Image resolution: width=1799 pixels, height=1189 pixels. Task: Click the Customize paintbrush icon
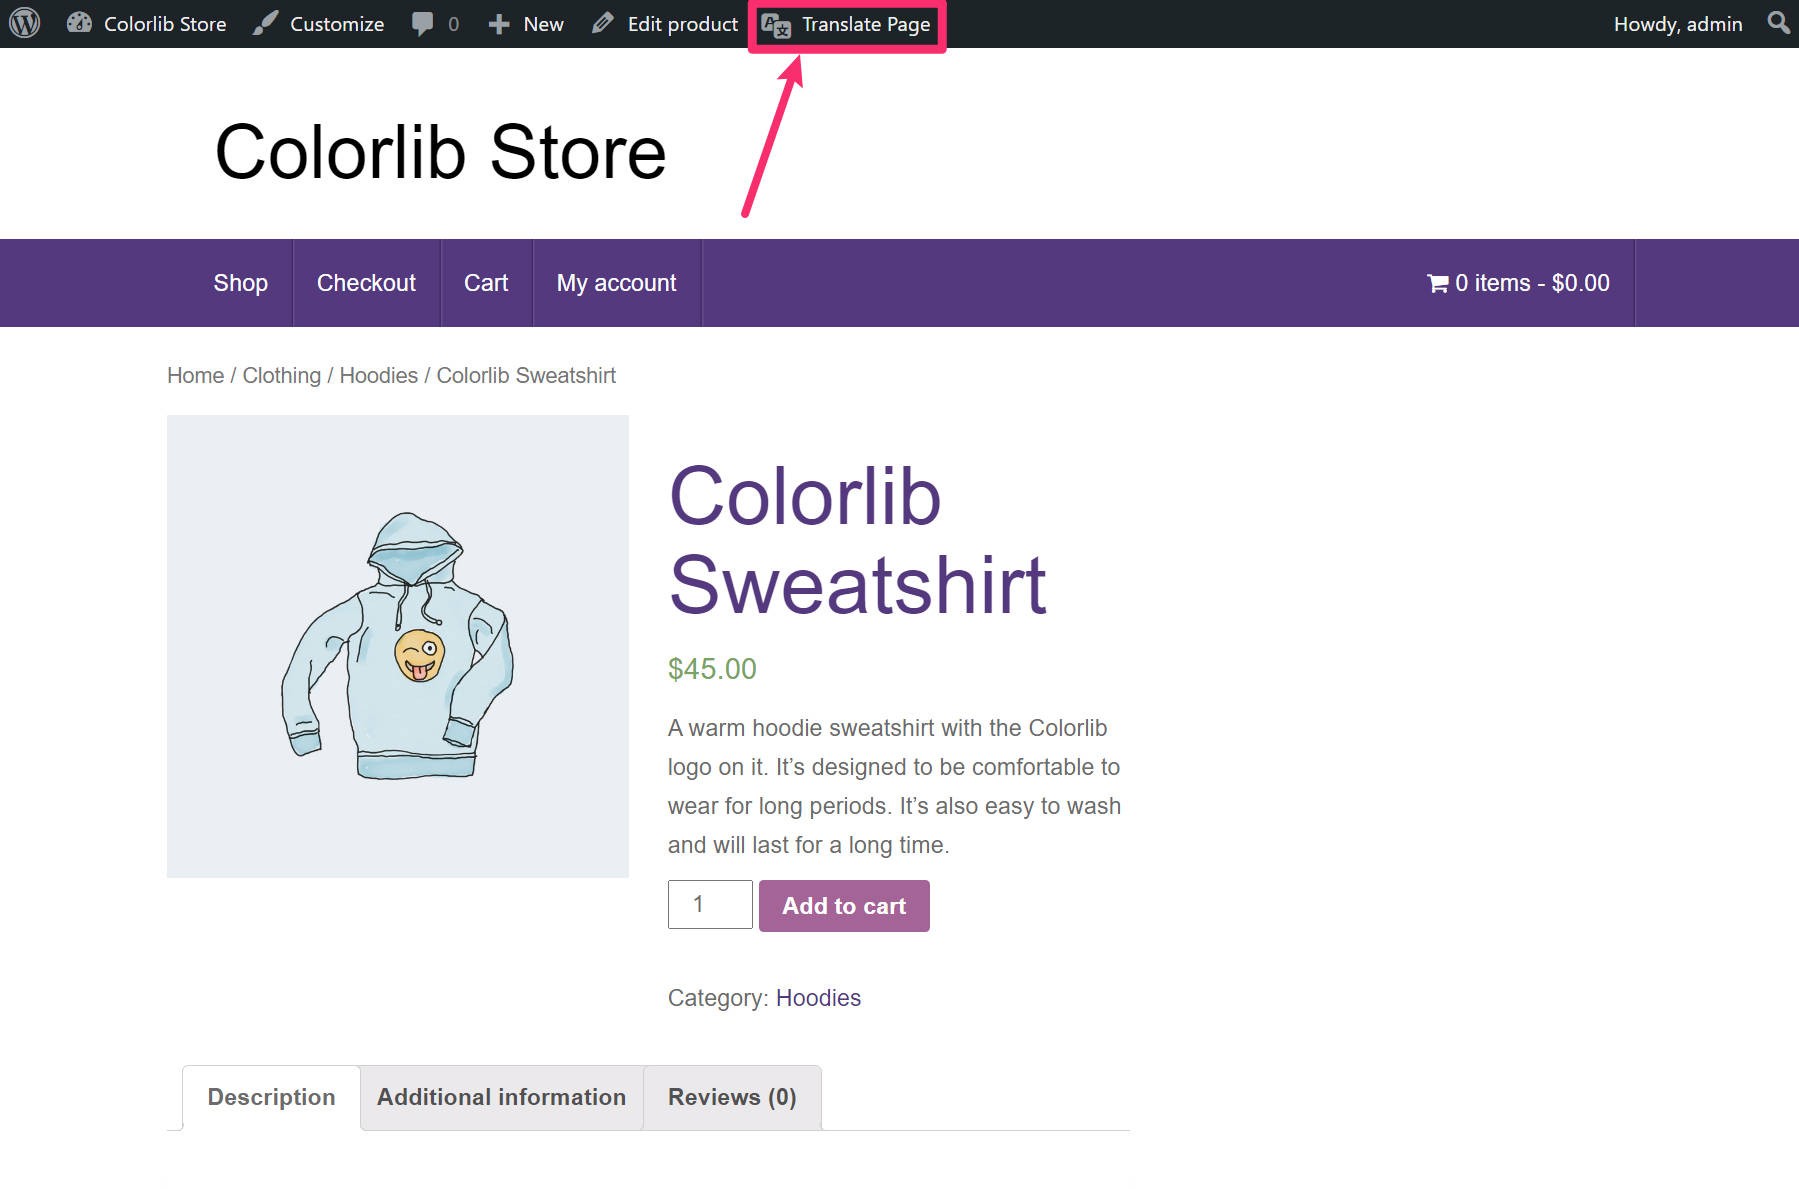[x=265, y=23]
